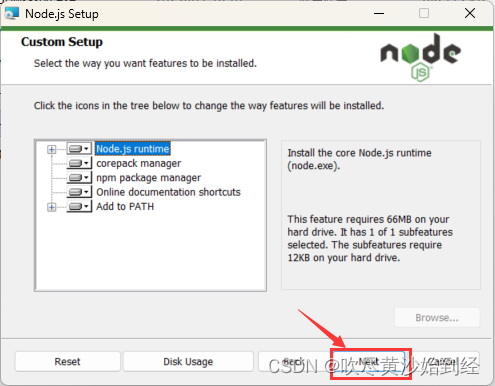Click the 'This feature requires 66MB' text
495x386 pixels.
[370, 238]
